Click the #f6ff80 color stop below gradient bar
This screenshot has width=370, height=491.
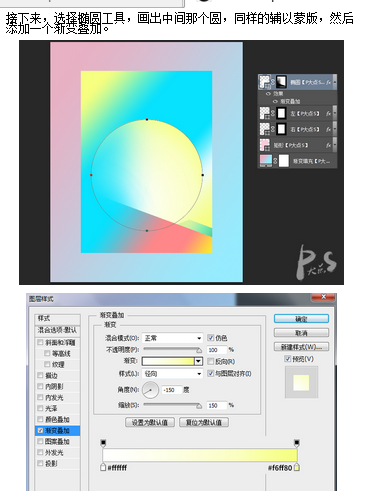(297, 467)
